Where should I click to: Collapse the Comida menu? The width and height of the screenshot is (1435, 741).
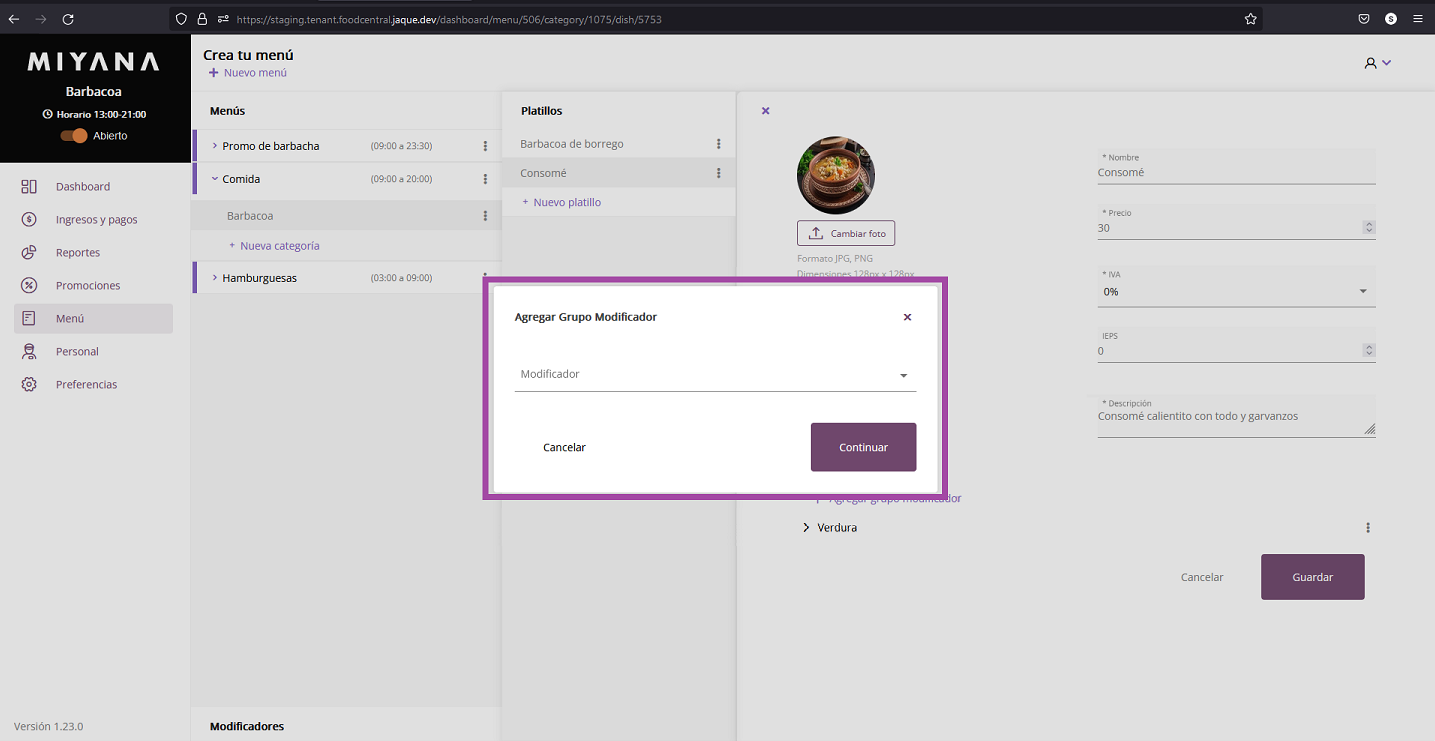214,179
